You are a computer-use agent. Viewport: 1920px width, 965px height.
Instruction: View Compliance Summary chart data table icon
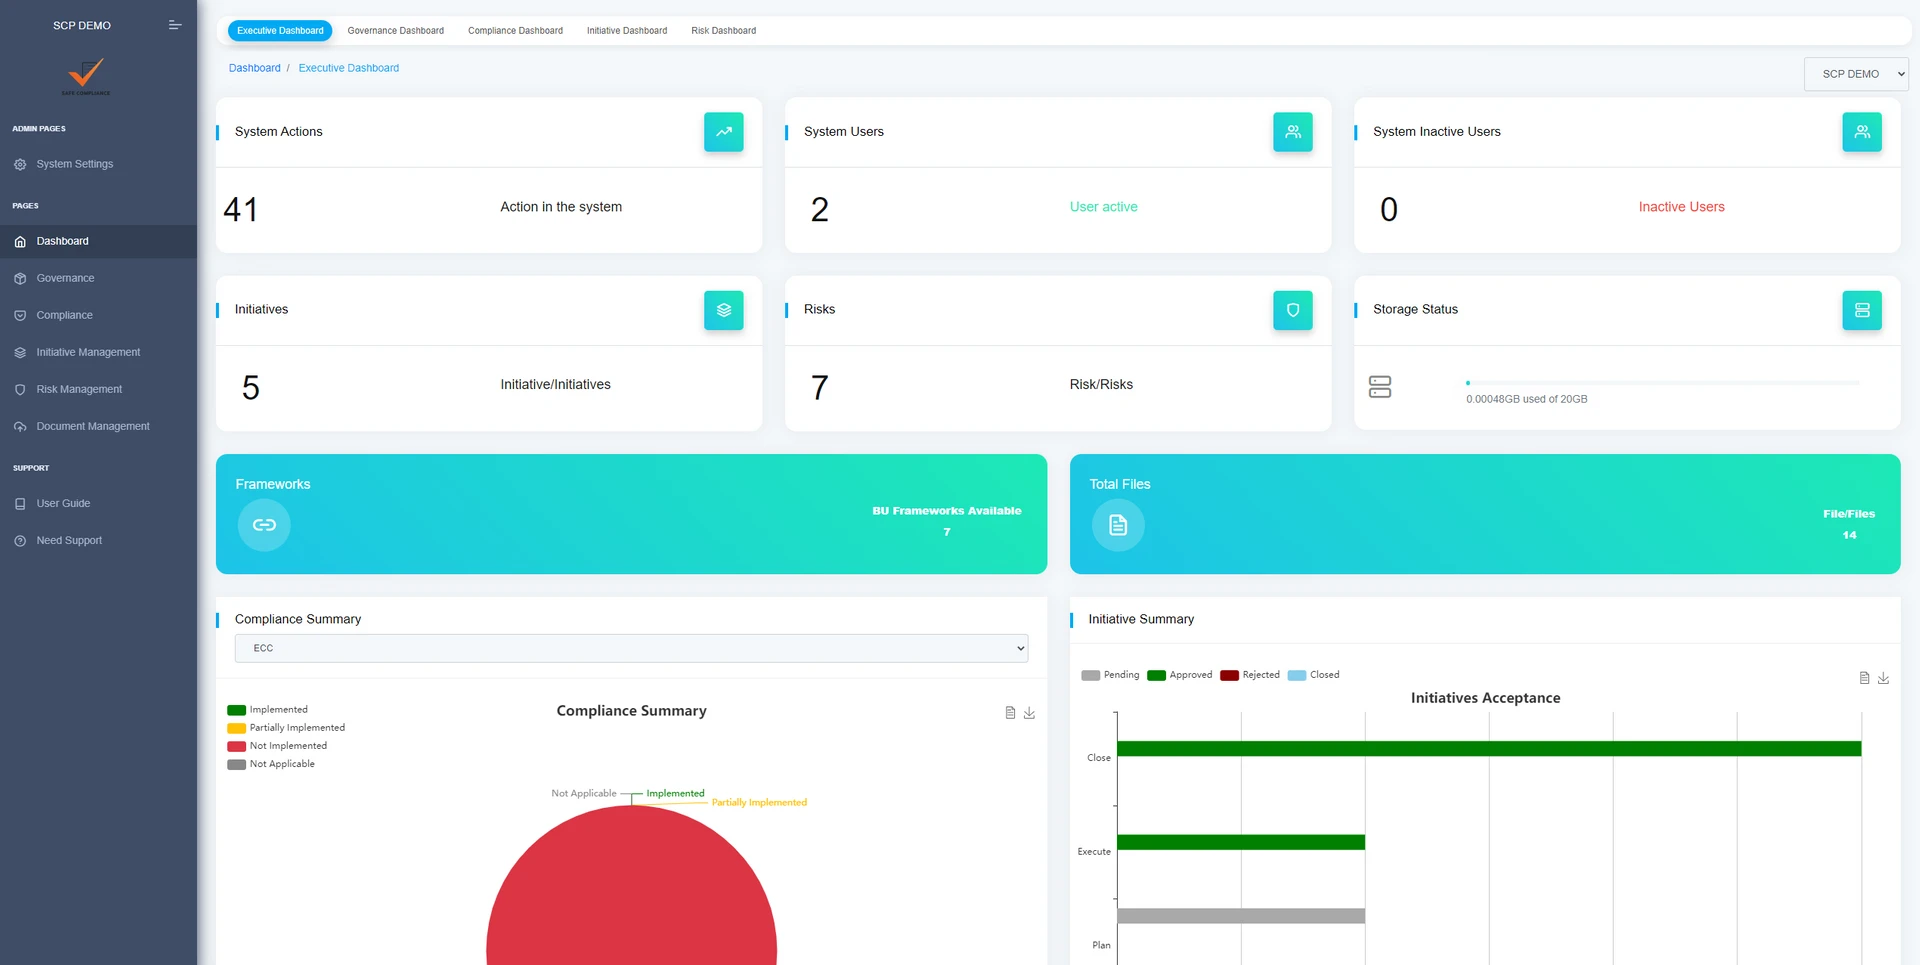click(1010, 713)
